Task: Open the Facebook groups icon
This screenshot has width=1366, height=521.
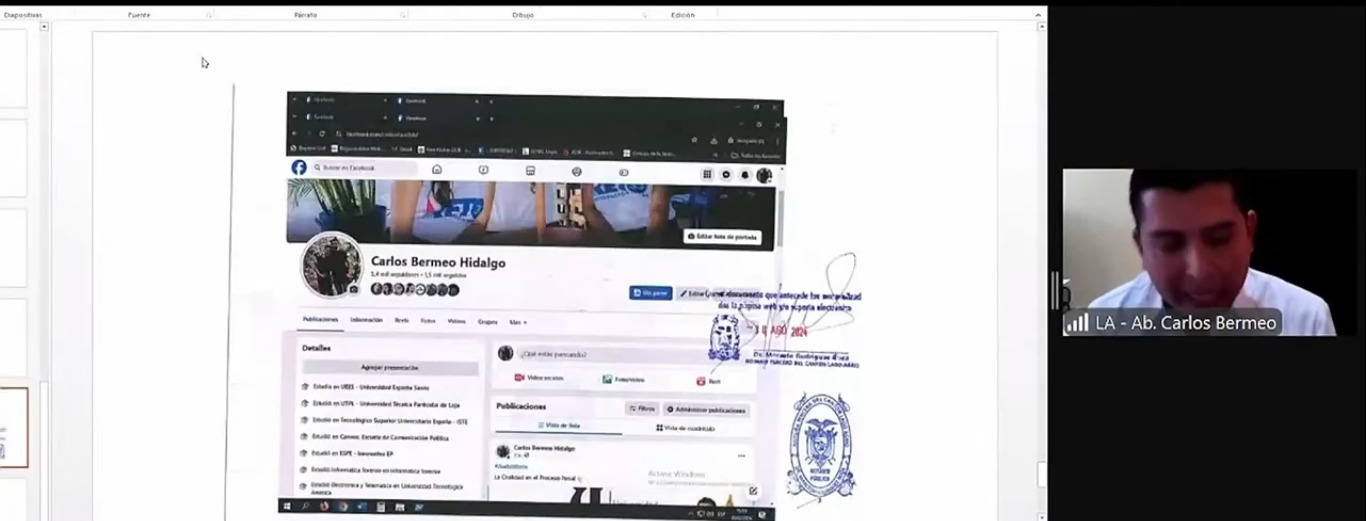Action: coord(577,172)
